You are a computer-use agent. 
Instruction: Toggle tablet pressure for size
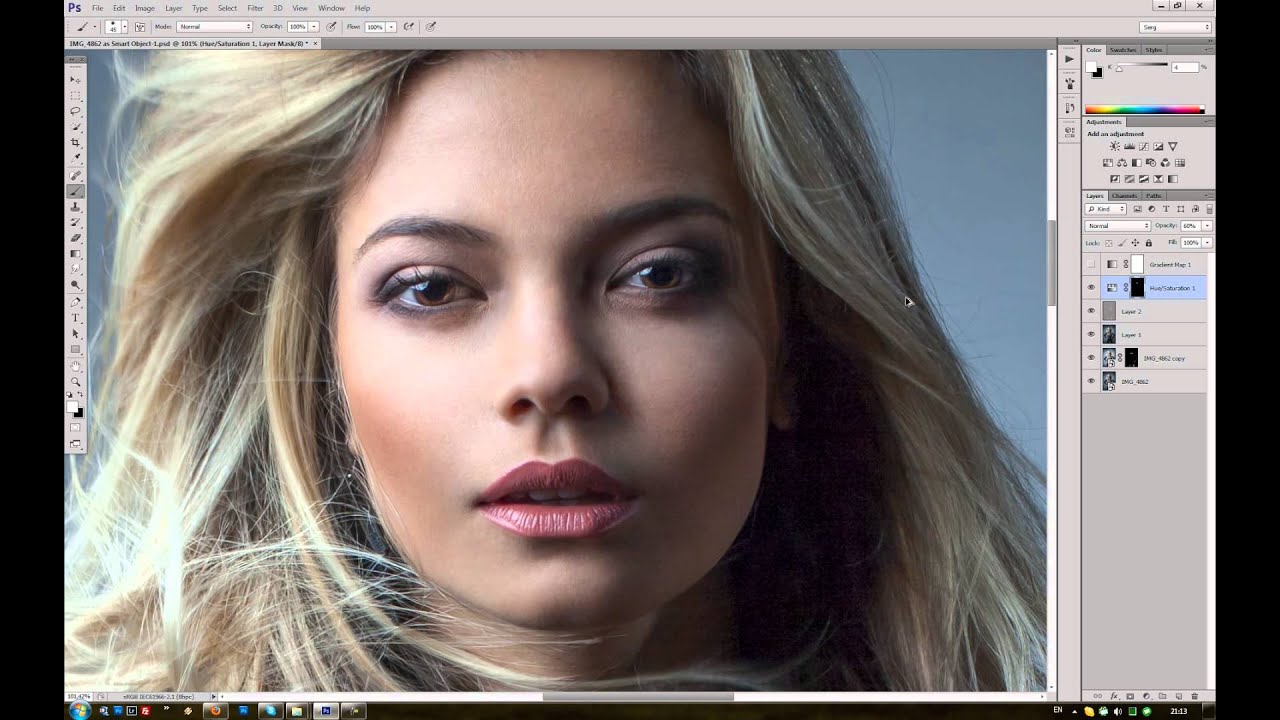coord(431,27)
